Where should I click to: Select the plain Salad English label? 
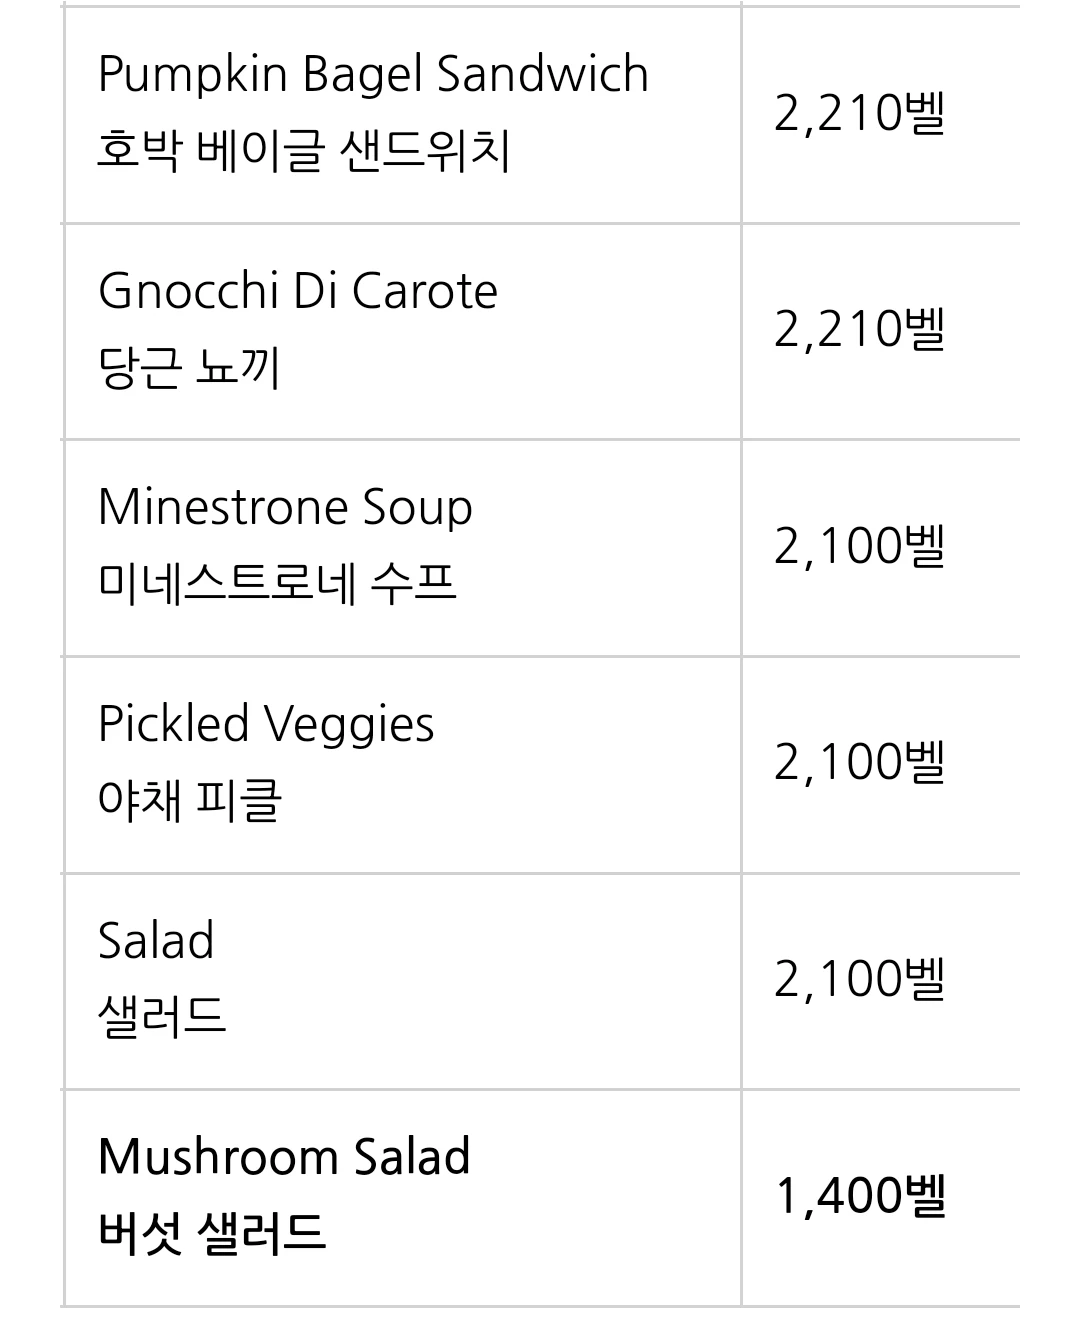[x=156, y=941]
